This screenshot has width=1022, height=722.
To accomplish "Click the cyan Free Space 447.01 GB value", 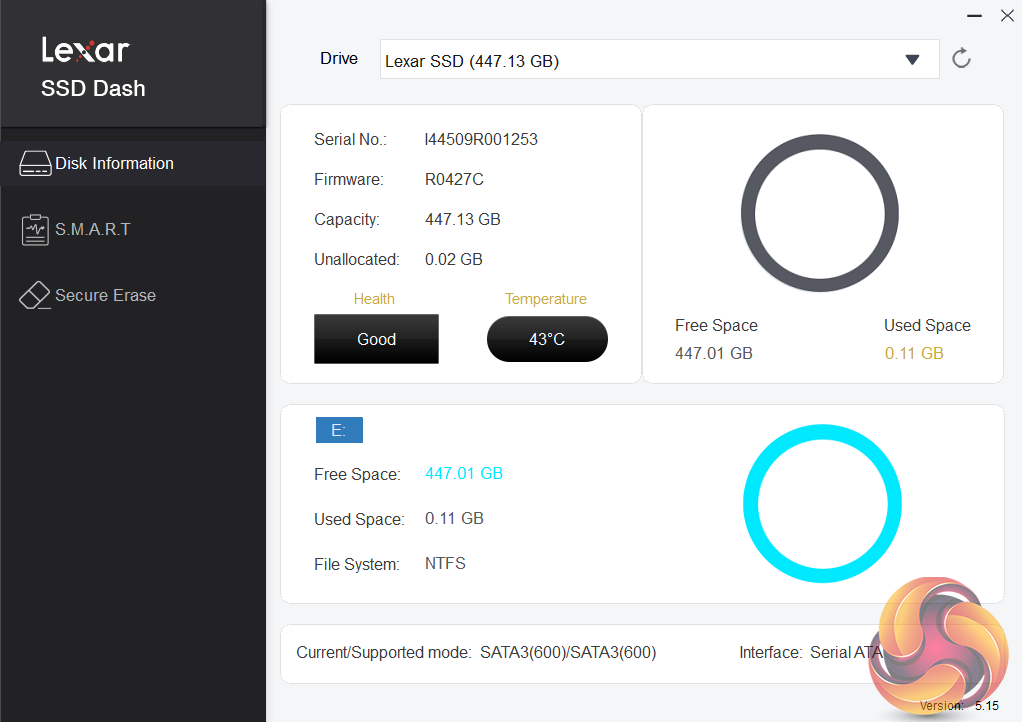I will (x=464, y=473).
